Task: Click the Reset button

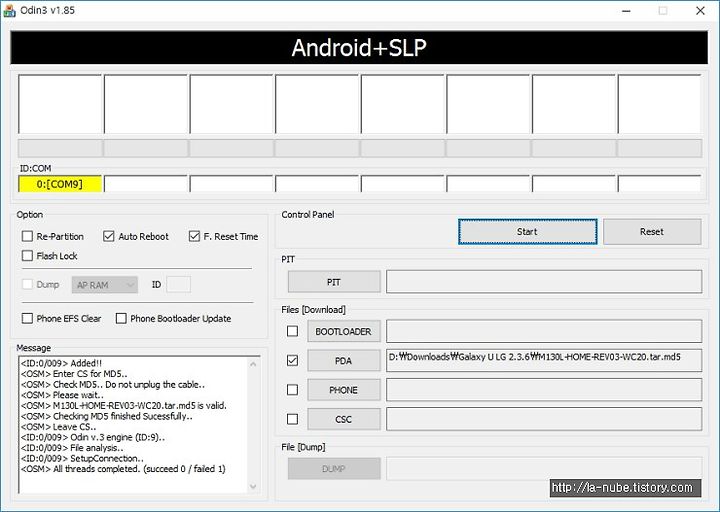Action: tap(652, 231)
